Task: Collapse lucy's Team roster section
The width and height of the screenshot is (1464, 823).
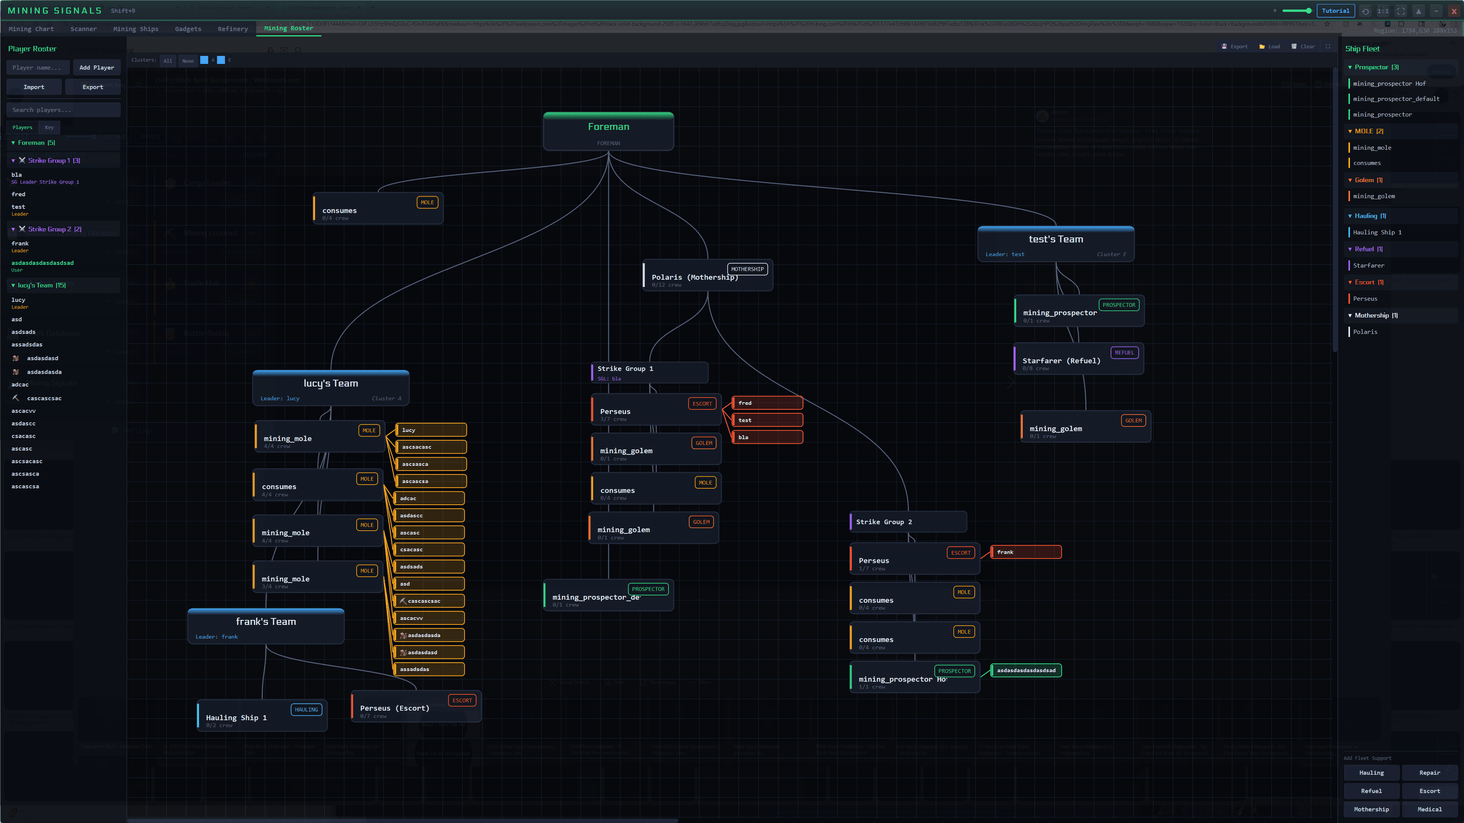Action: coord(13,285)
